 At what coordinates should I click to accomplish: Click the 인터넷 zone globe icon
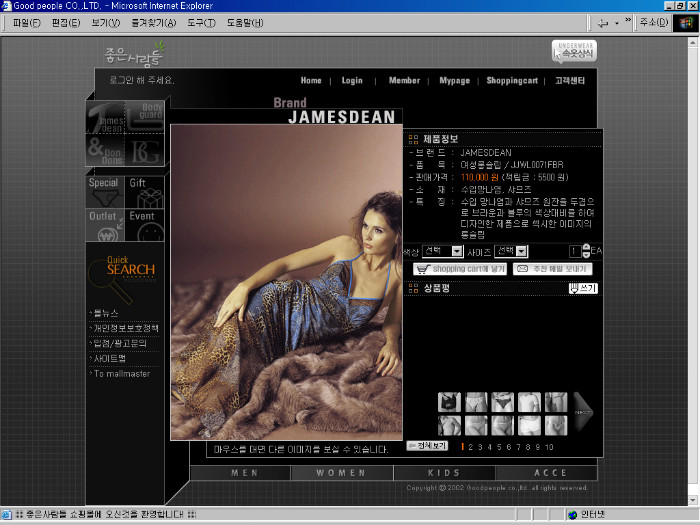572,515
